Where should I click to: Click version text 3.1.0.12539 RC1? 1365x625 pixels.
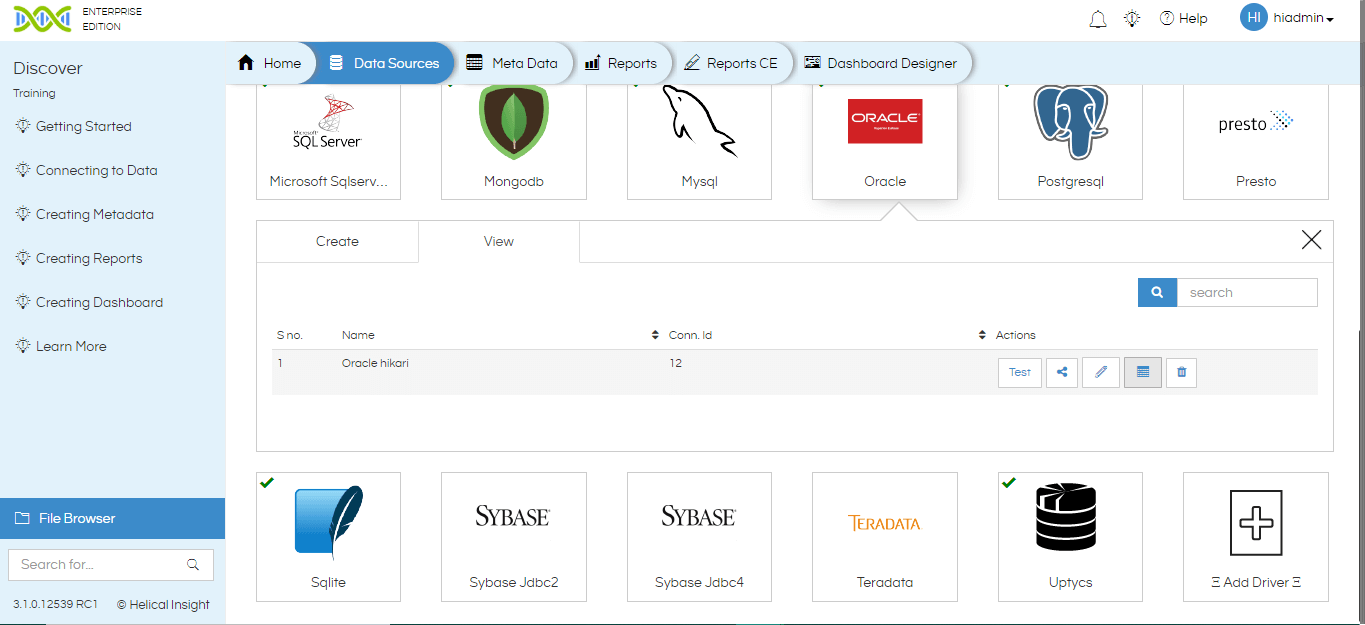tap(55, 604)
